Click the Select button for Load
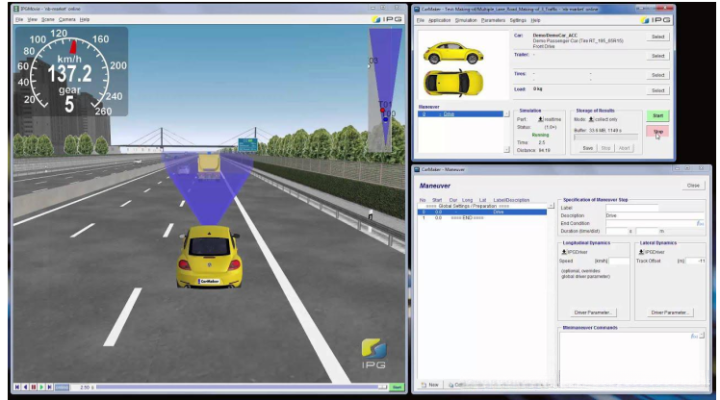This screenshot has height=400, width=720. click(x=658, y=91)
